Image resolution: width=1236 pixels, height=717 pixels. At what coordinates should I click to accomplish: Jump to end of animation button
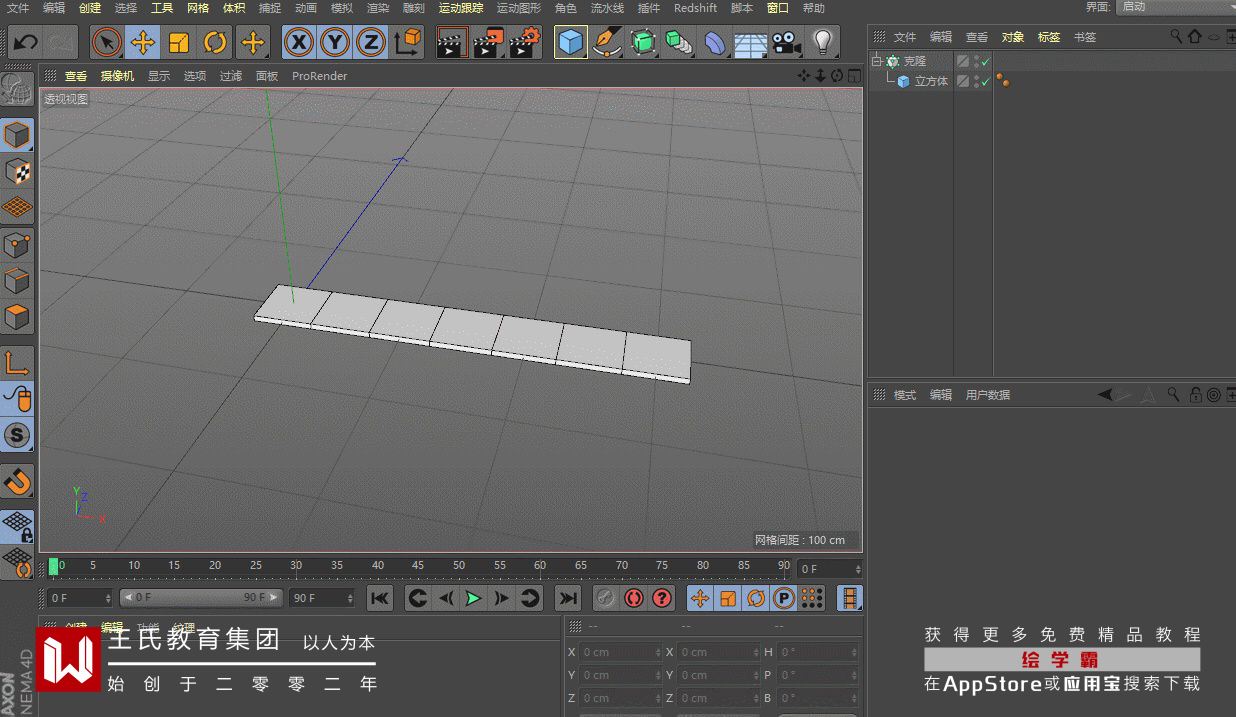point(568,598)
